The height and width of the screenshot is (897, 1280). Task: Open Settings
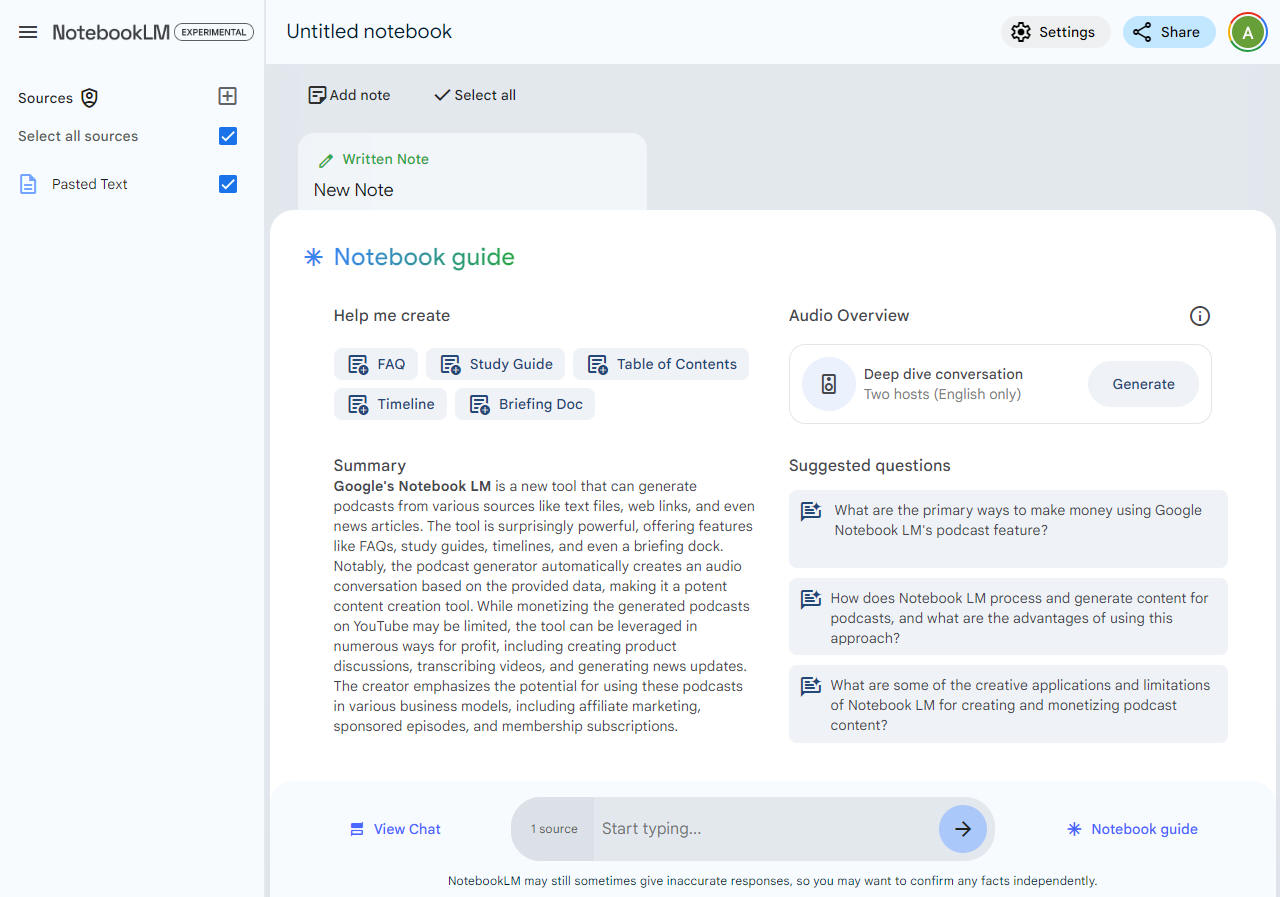pos(1055,32)
